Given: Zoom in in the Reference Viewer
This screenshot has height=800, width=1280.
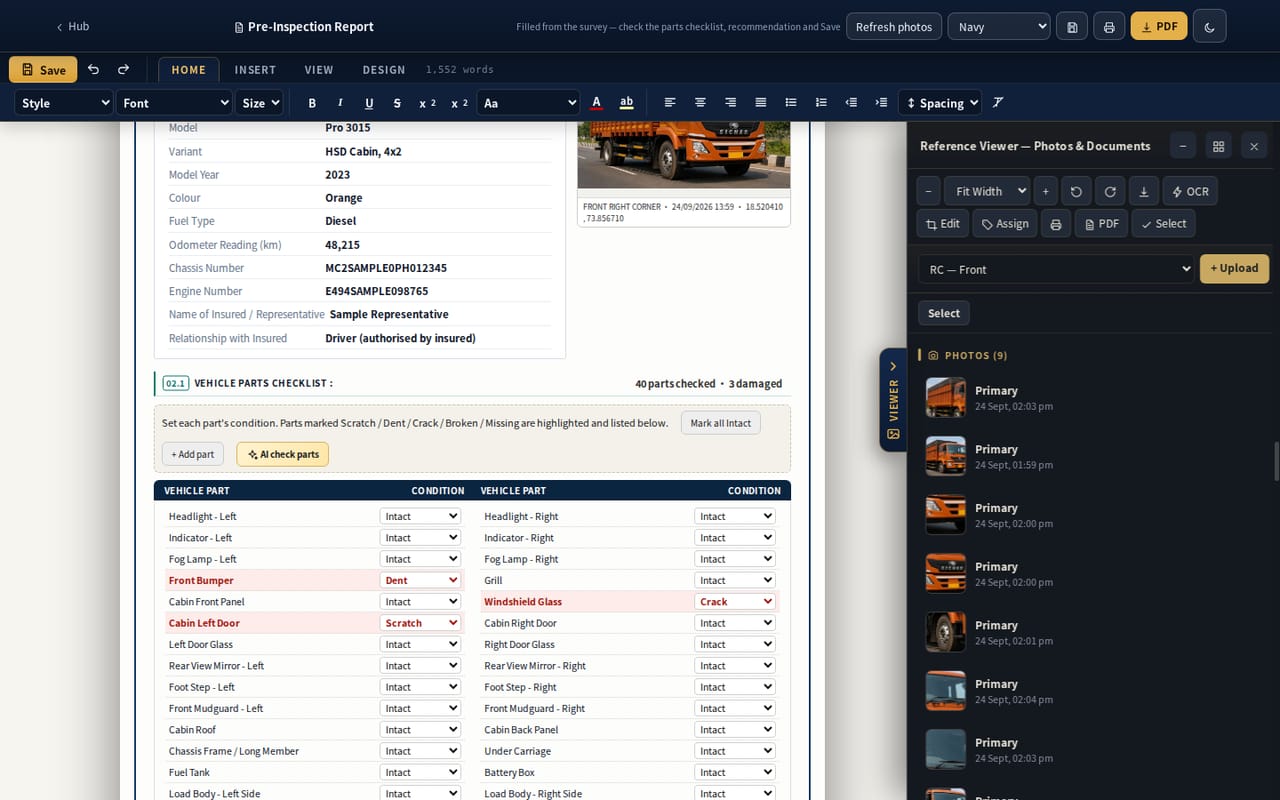Looking at the screenshot, I should point(1045,191).
